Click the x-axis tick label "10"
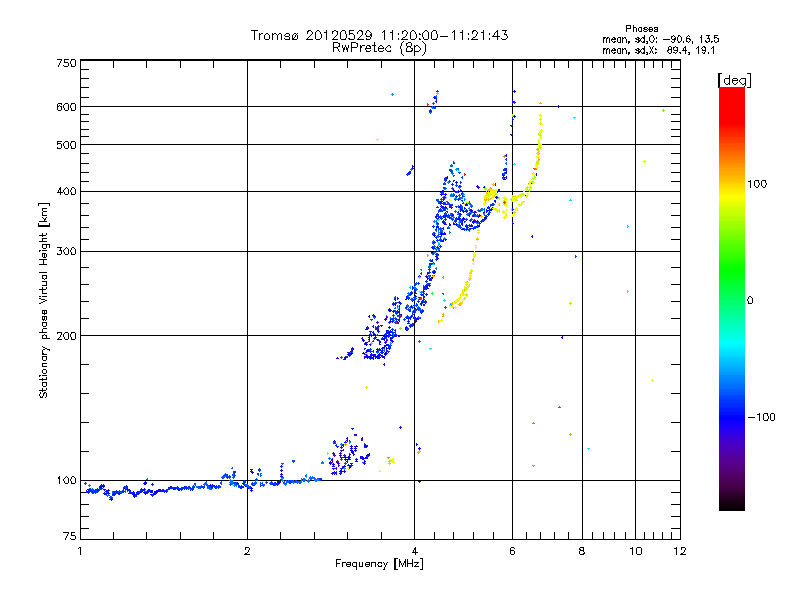800x600 pixels. pos(635,552)
